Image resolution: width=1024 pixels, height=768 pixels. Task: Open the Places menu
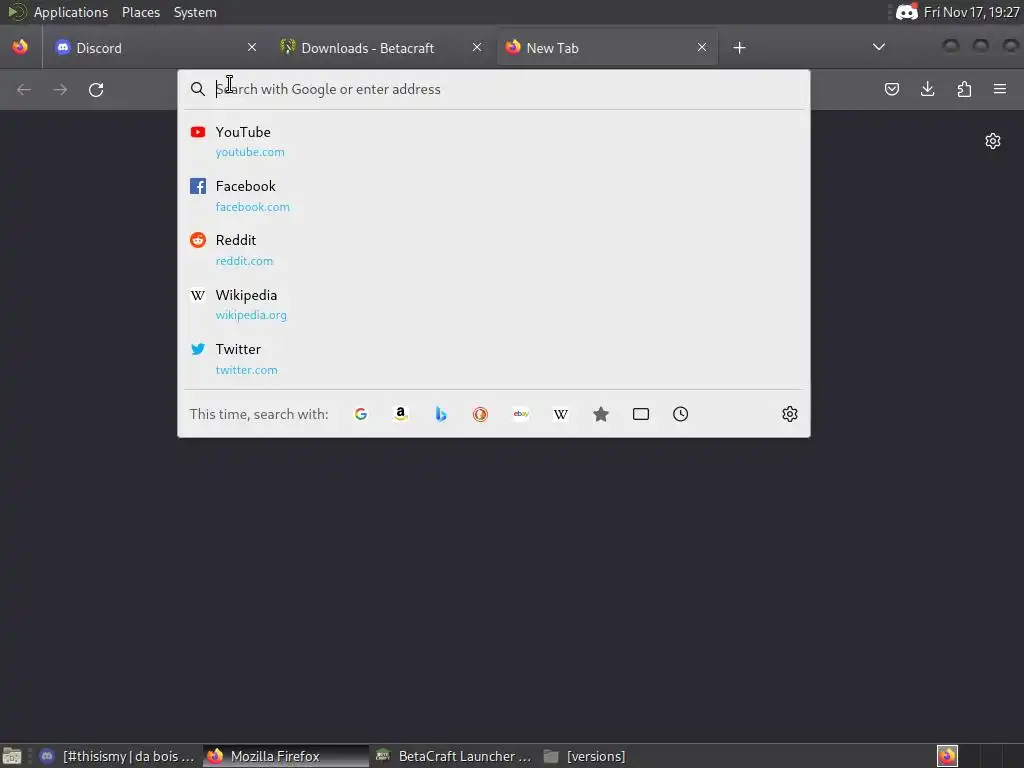point(141,12)
